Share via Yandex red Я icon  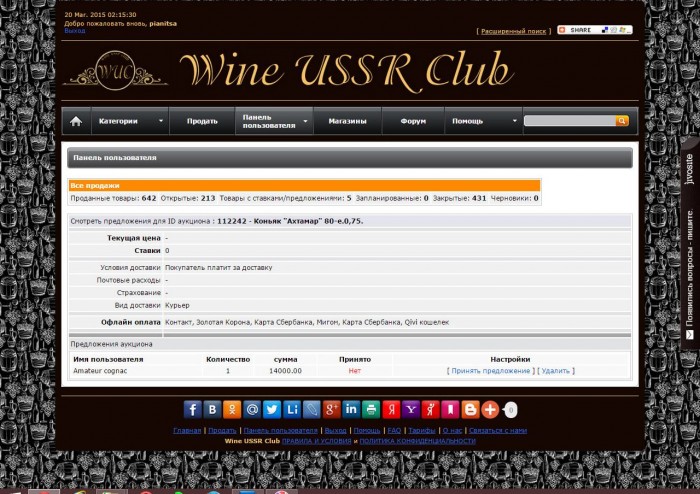point(391,409)
